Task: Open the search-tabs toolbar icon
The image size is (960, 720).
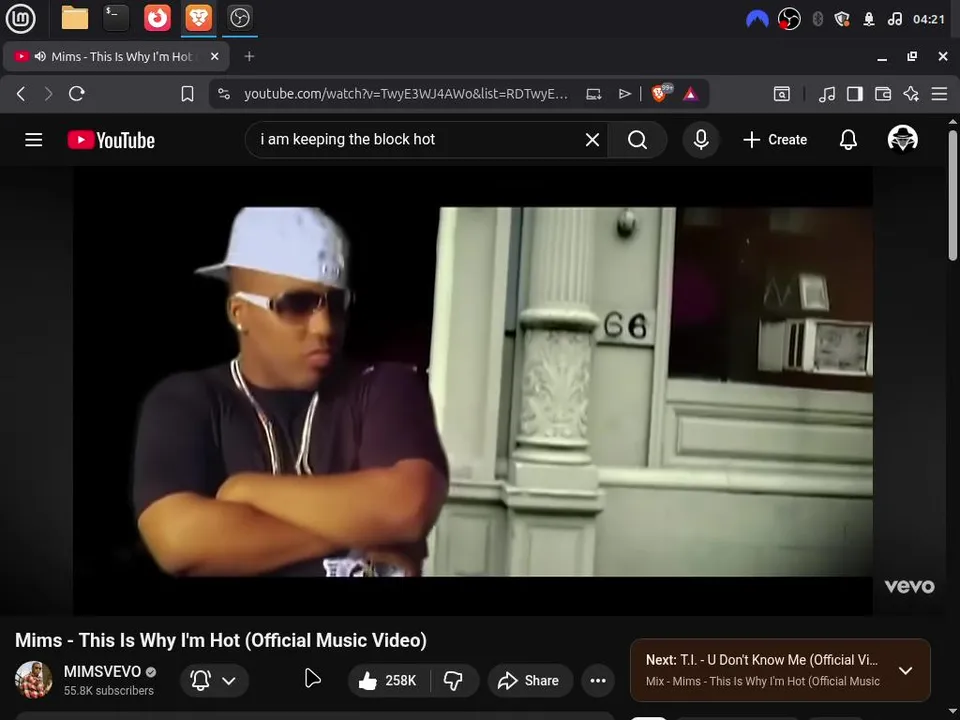Action: (782, 94)
